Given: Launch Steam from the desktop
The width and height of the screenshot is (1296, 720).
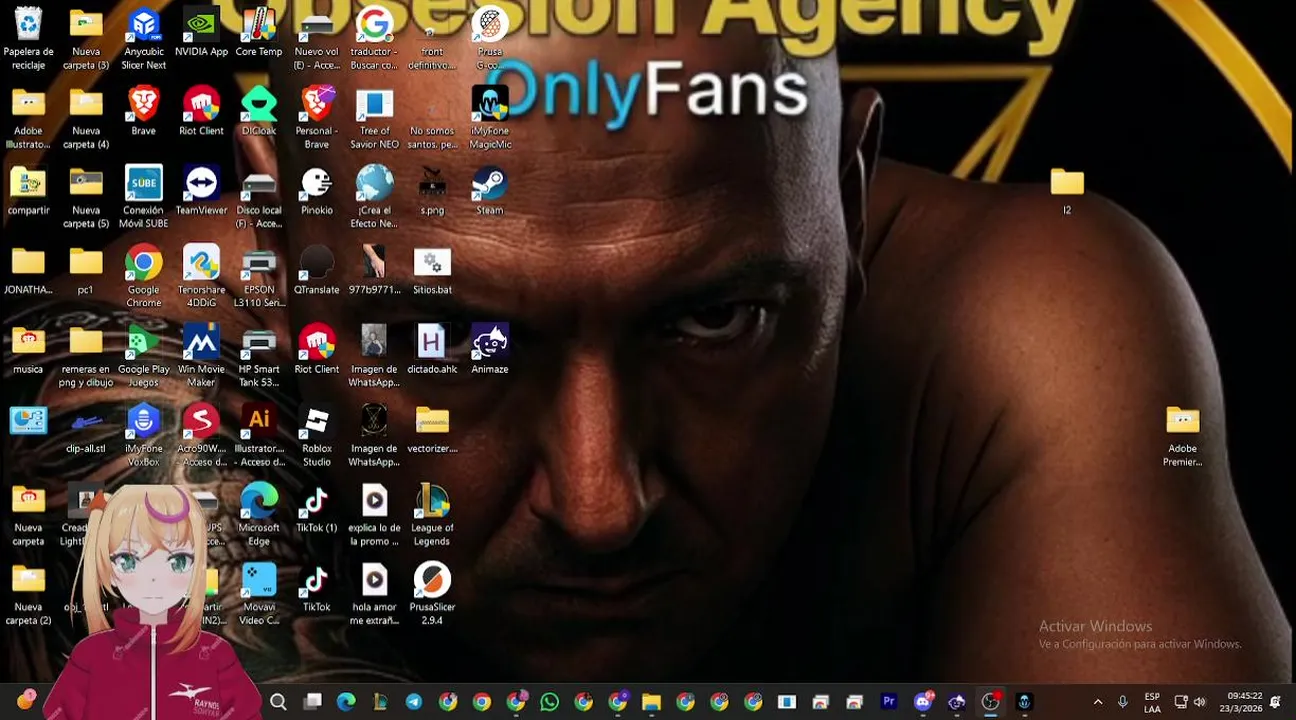Looking at the screenshot, I should [490, 191].
